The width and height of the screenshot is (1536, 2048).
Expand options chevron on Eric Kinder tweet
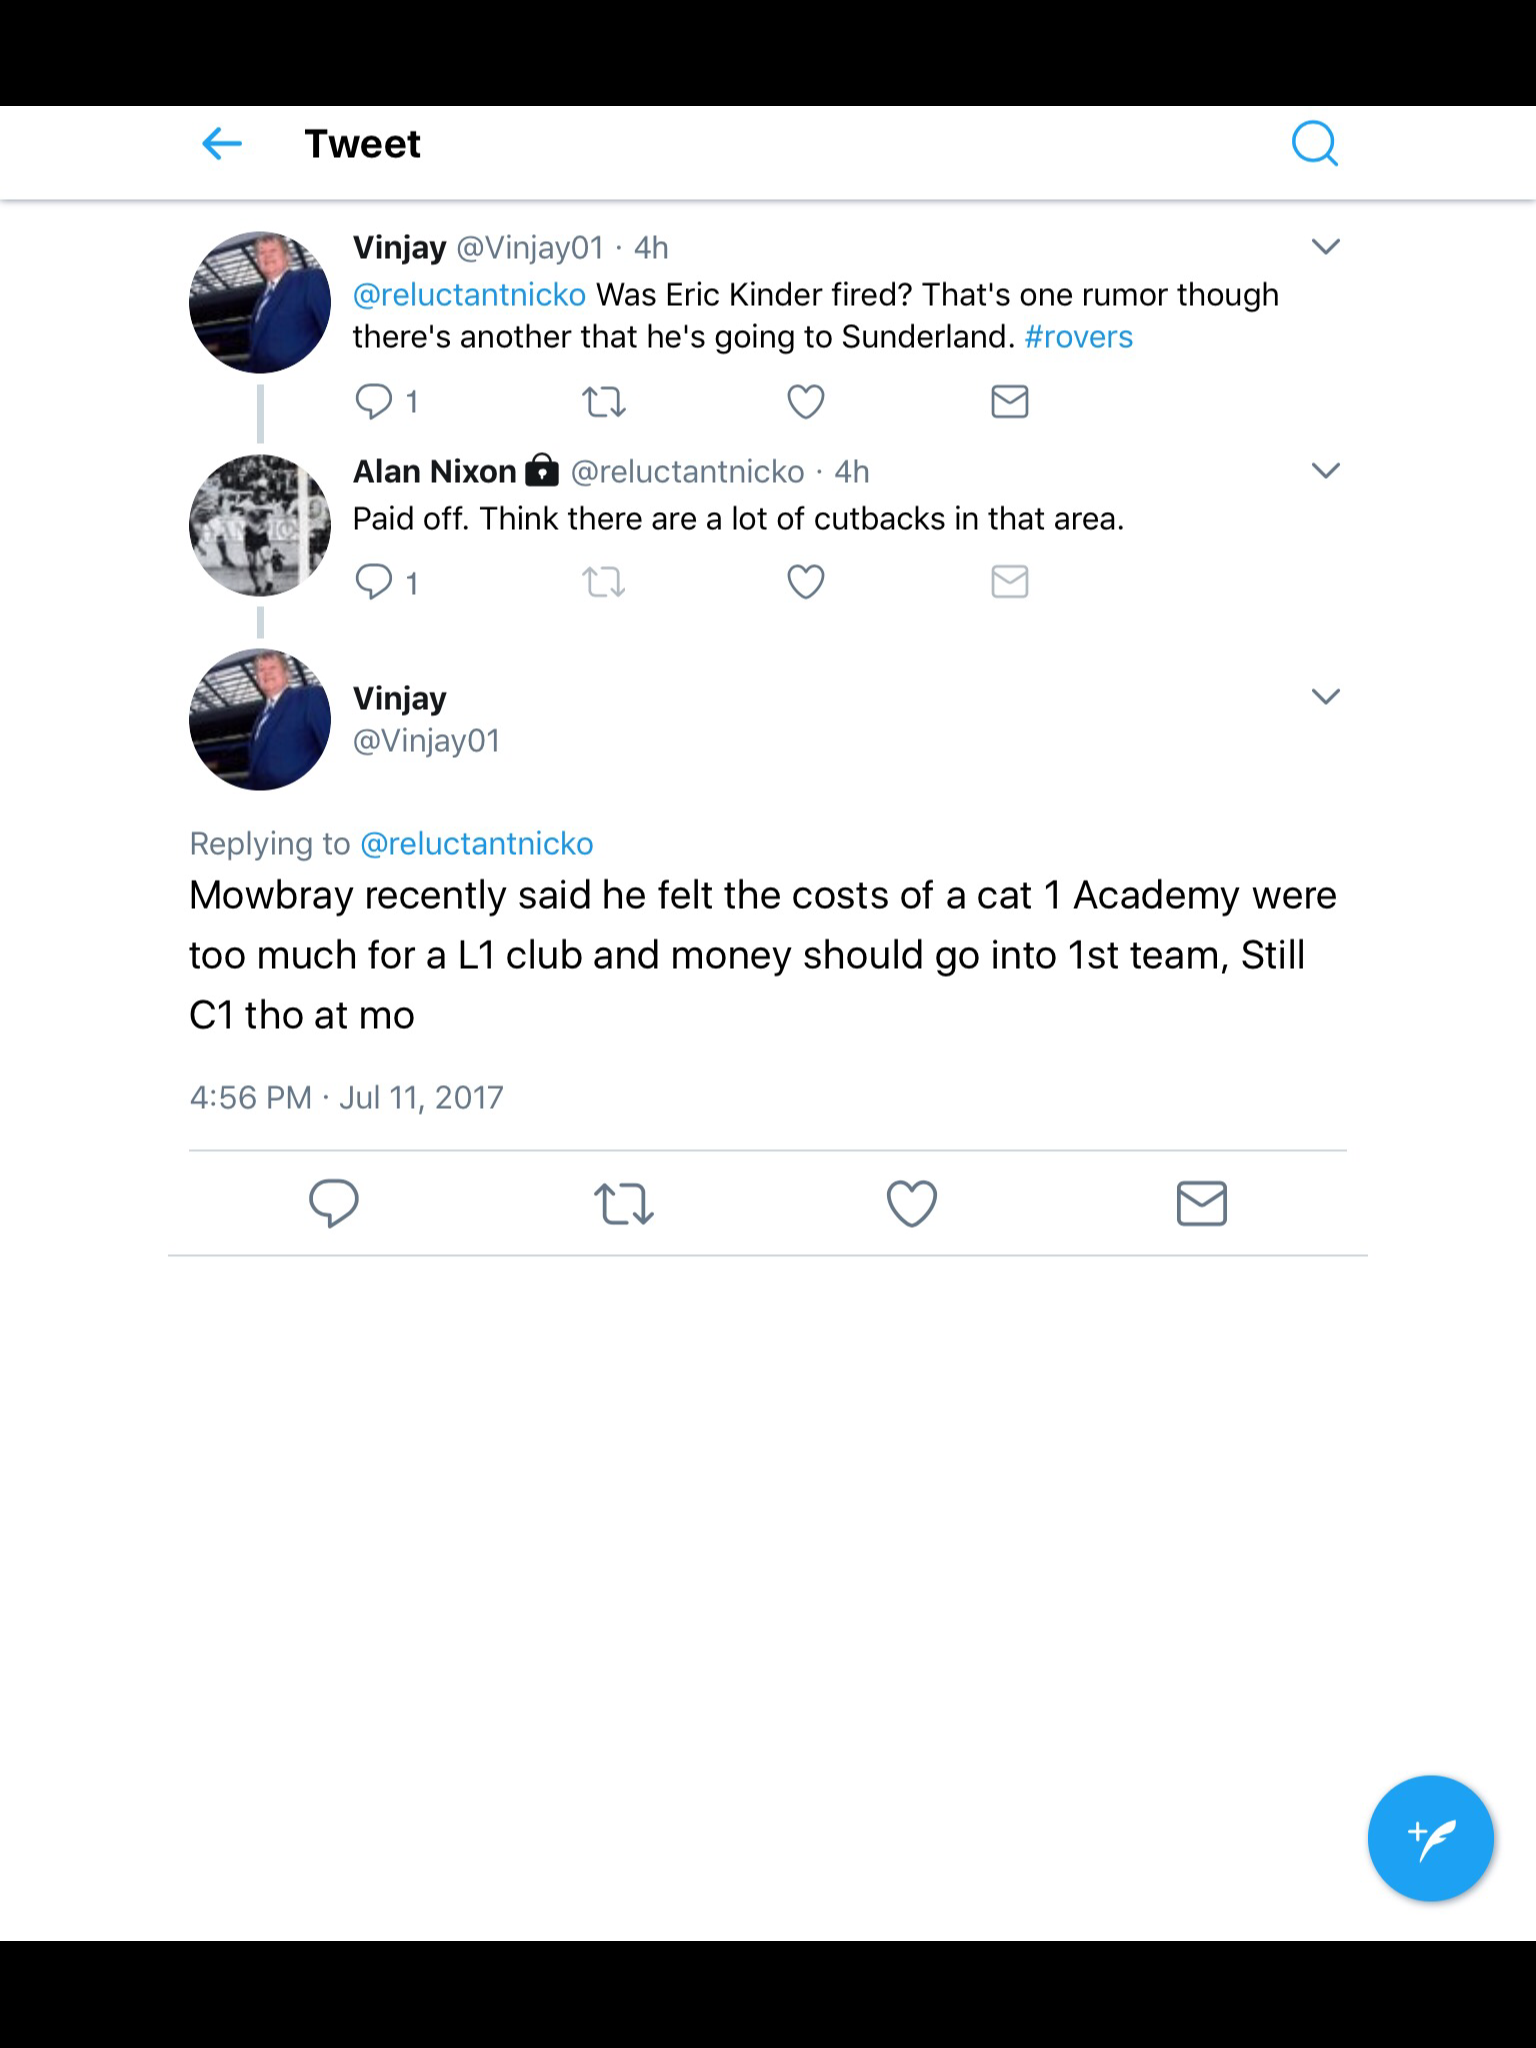pos(1325,247)
